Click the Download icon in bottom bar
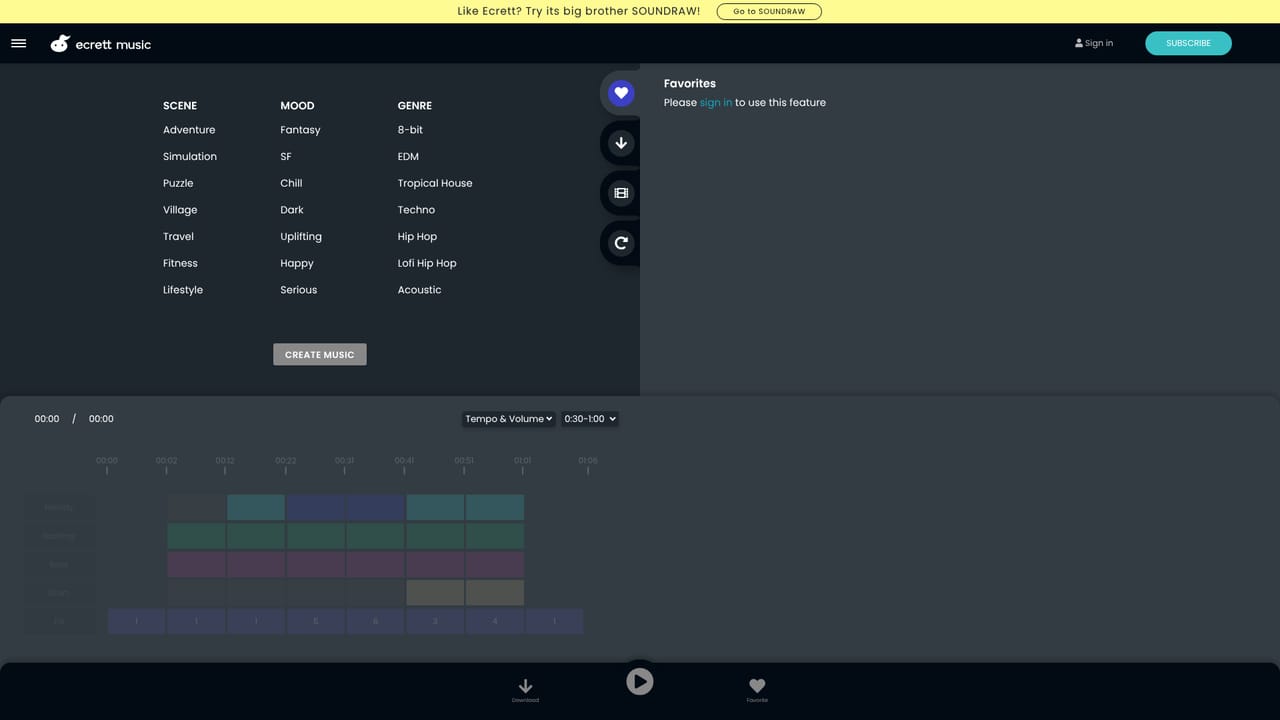Screen dimensions: 1280x720 point(525,688)
